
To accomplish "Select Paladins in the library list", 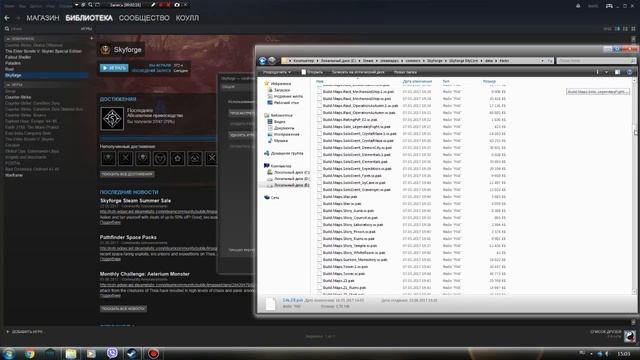I will [x=13, y=63].
